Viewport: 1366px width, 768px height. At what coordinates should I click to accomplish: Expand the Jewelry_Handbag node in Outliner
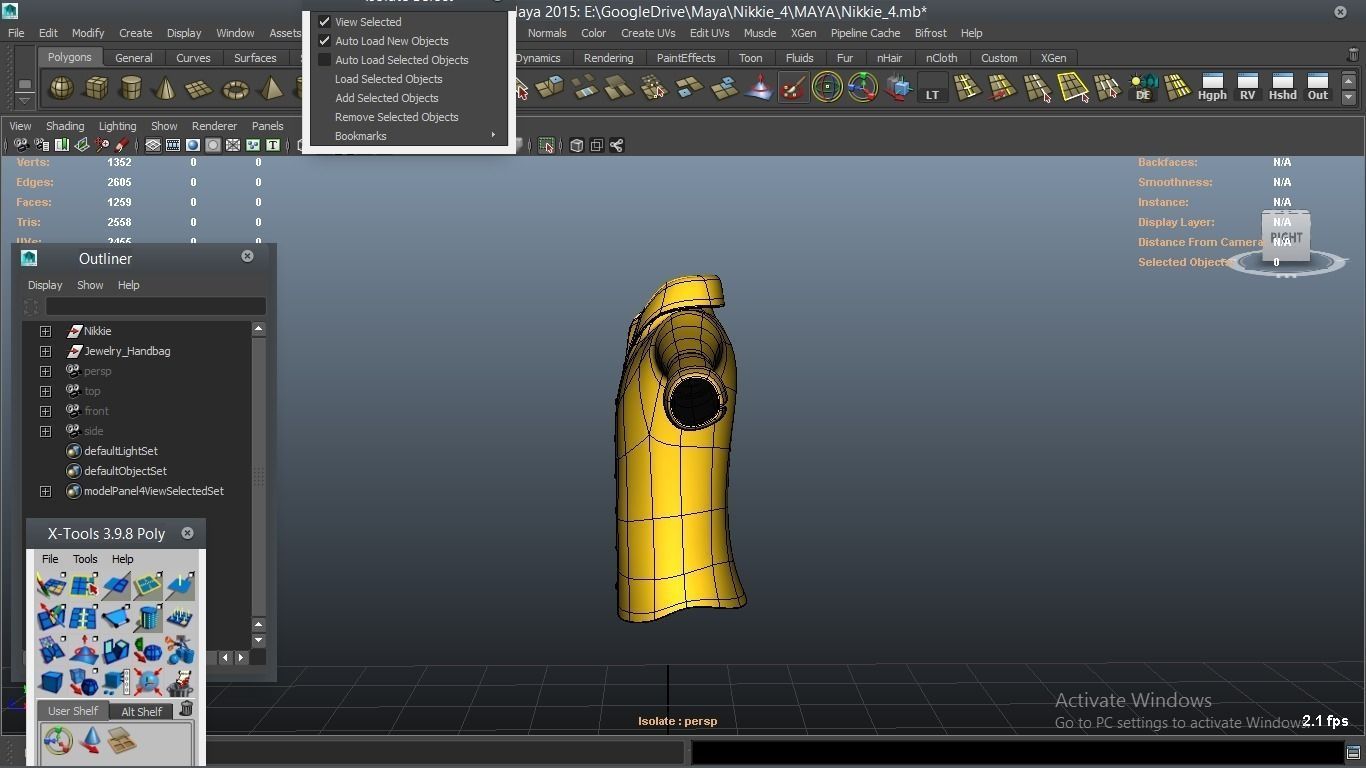pyautogui.click(x=45, y=351)
